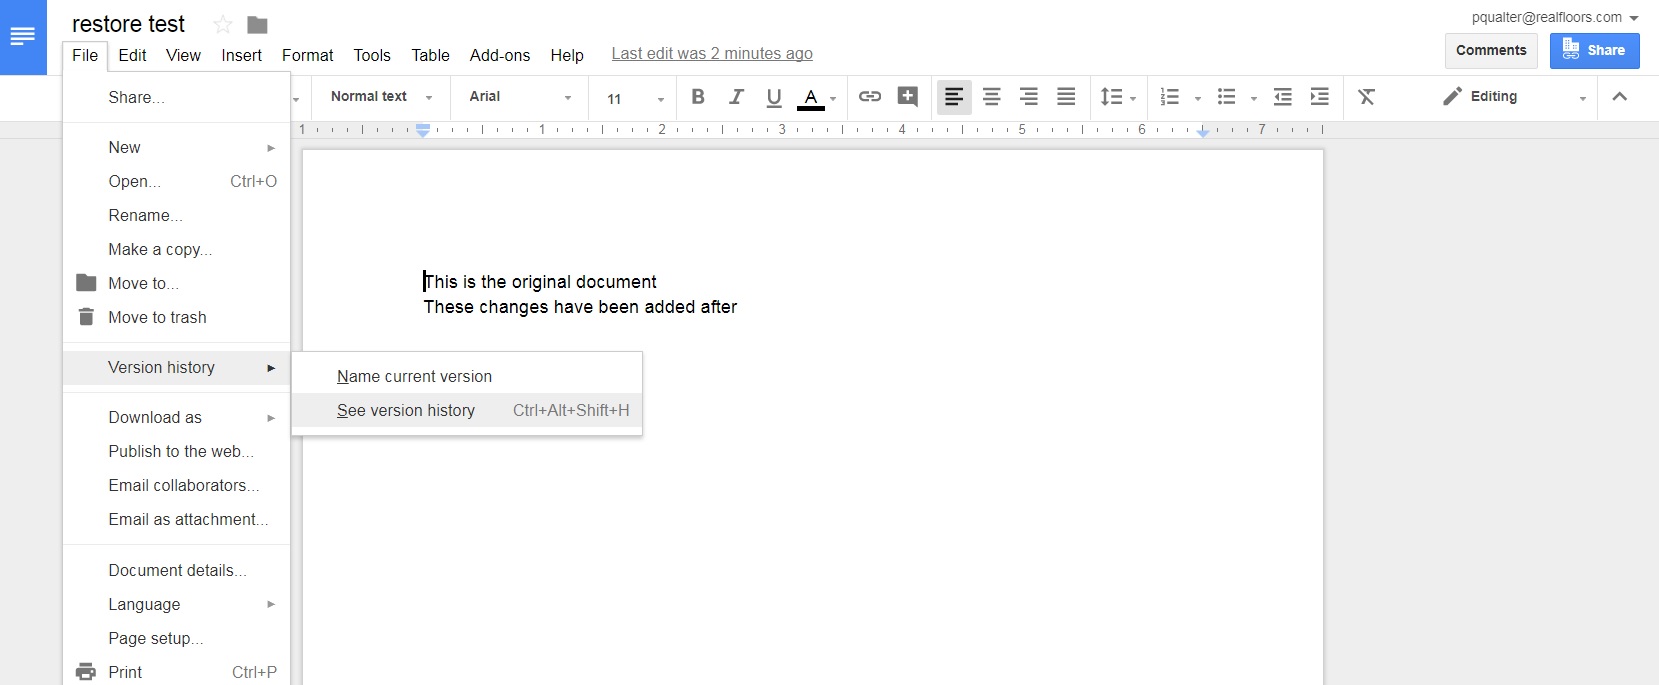Select Version history in the File menu
This screenshot has width=1659, height=685.
176,367
